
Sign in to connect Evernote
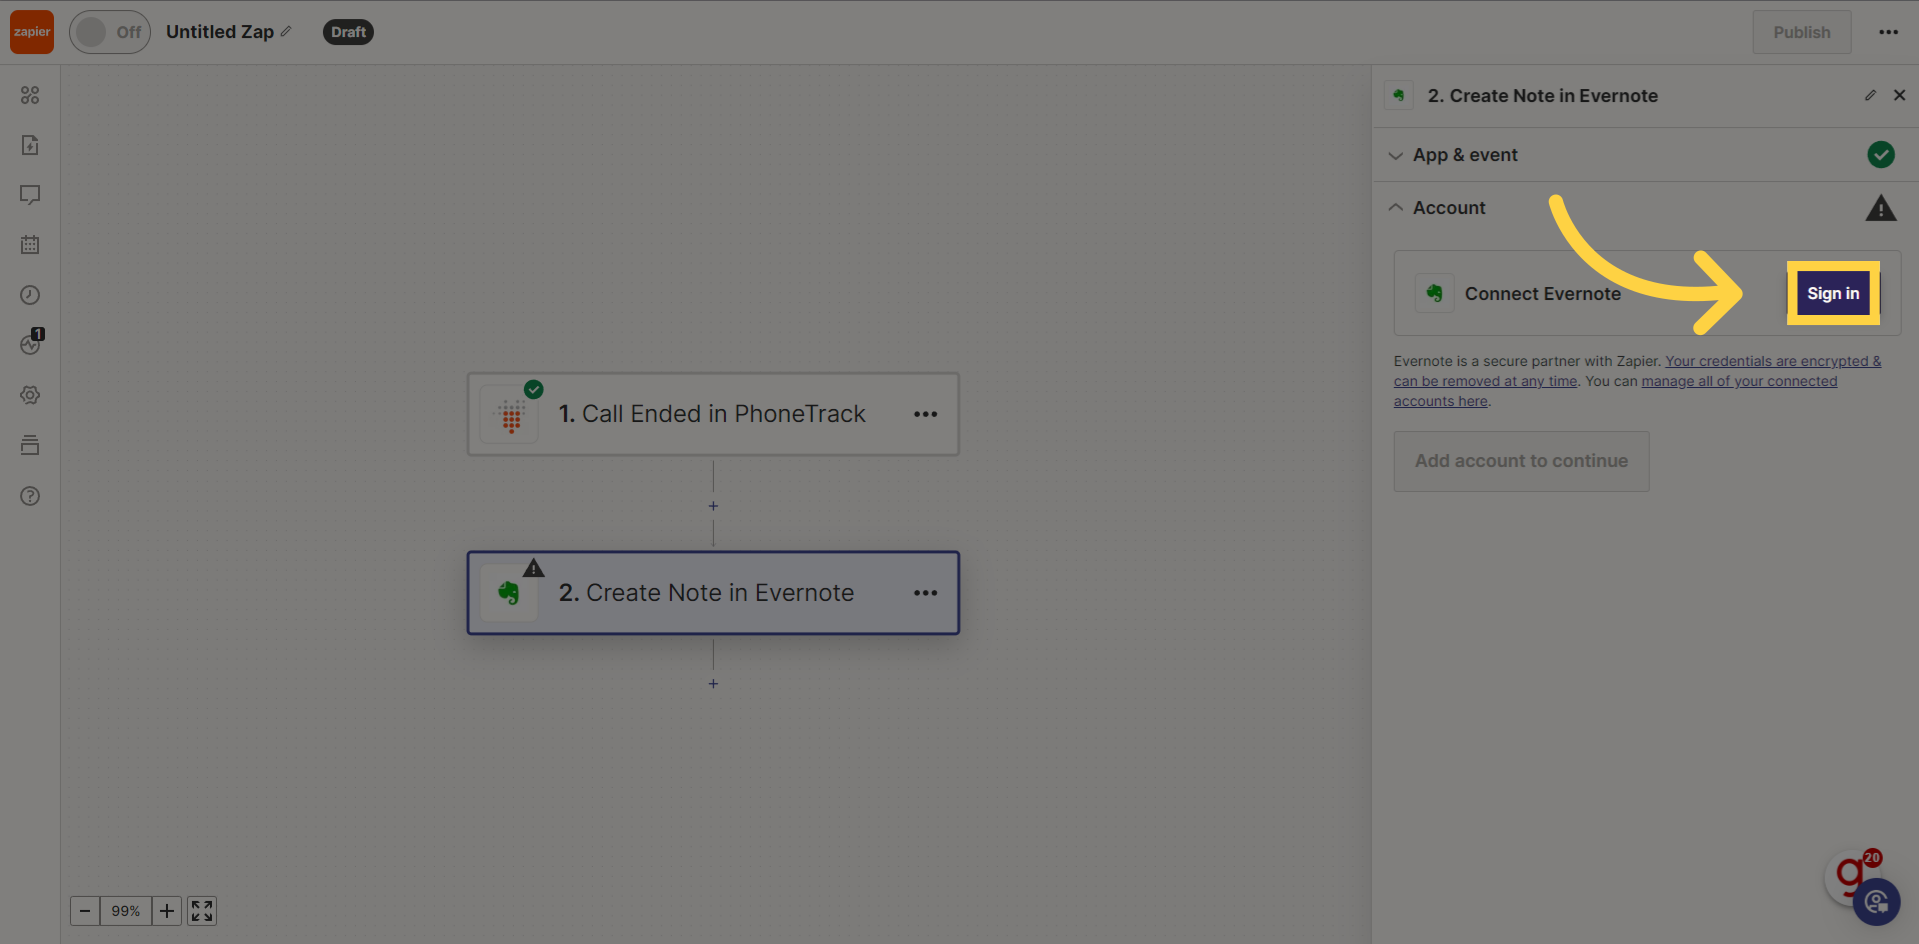tap(1833, 293)
